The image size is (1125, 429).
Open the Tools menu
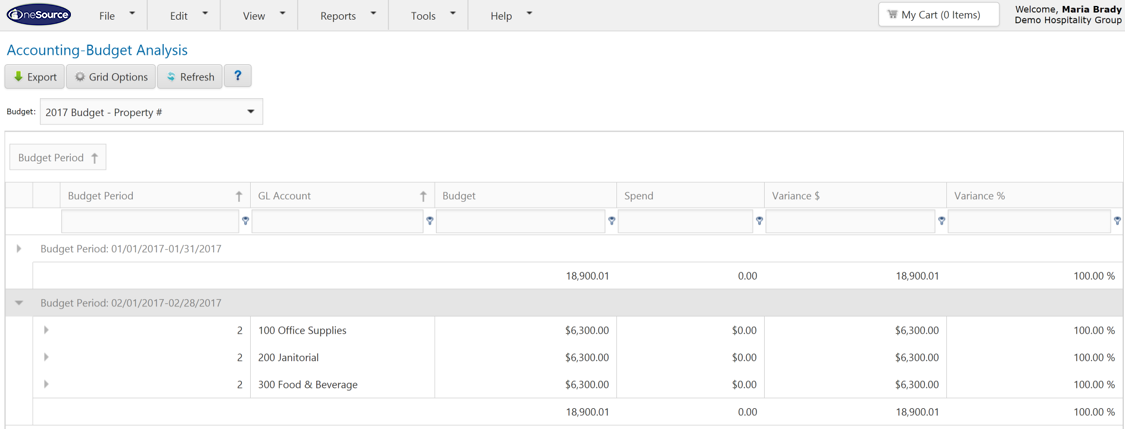click(x=432, y=15)
